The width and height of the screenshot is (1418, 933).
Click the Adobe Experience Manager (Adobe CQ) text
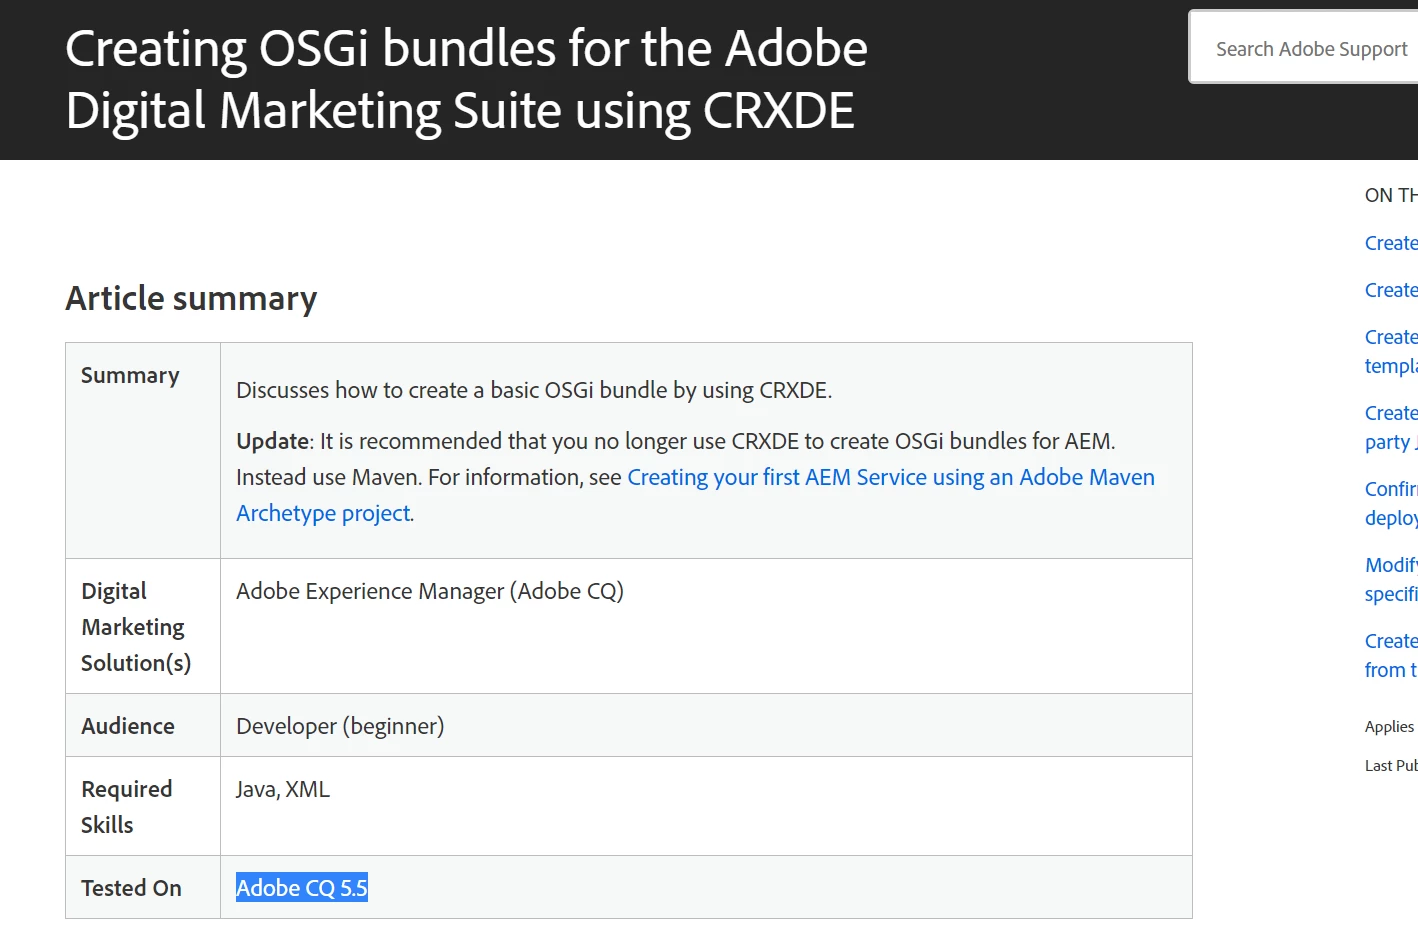coord(430,591)
